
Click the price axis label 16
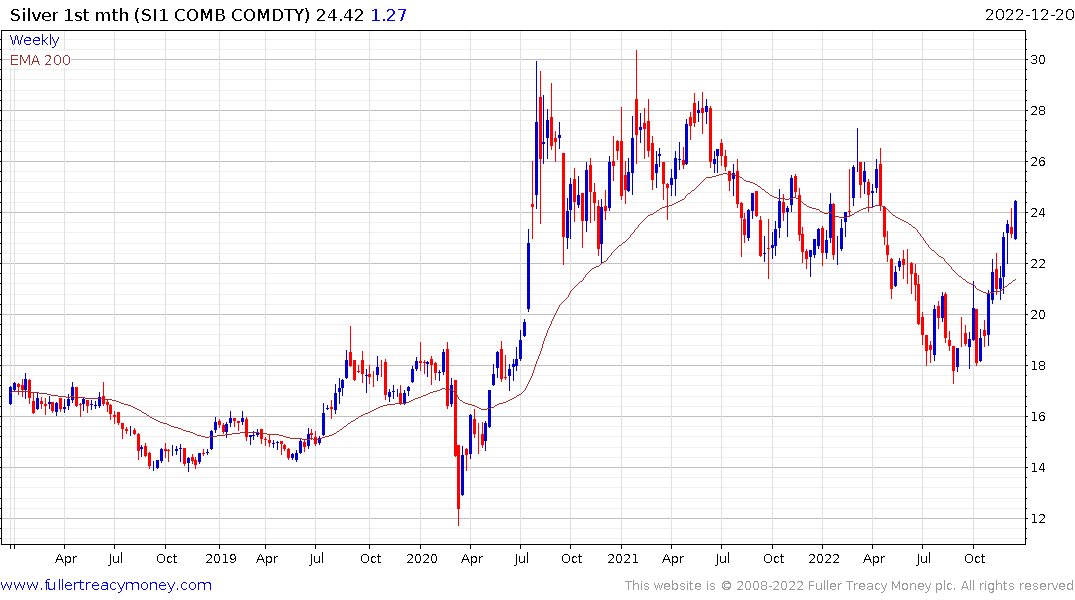(x=1037, y=417)
